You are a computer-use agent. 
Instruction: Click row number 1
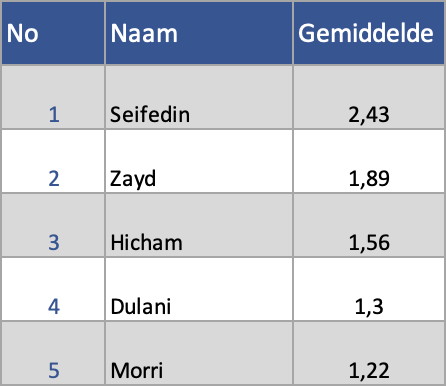[54, 115]
